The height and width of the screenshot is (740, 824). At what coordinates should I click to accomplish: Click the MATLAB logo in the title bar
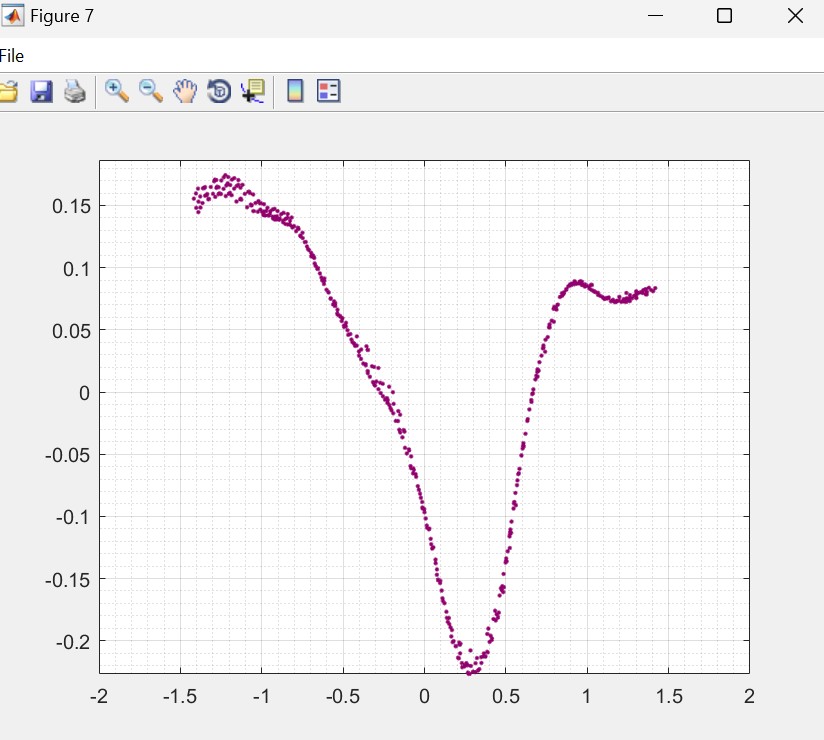click(13, 16)
